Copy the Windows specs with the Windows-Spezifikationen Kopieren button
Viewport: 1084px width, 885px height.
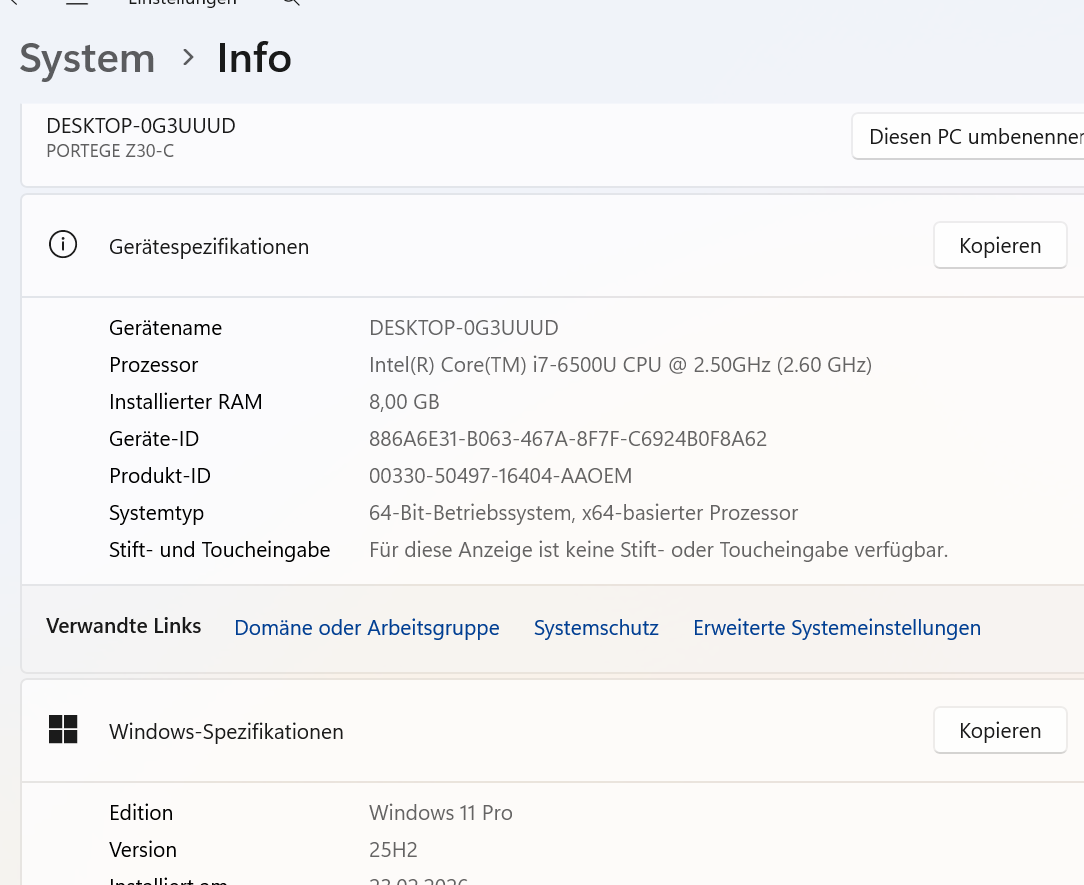[x=1000, y=731]
